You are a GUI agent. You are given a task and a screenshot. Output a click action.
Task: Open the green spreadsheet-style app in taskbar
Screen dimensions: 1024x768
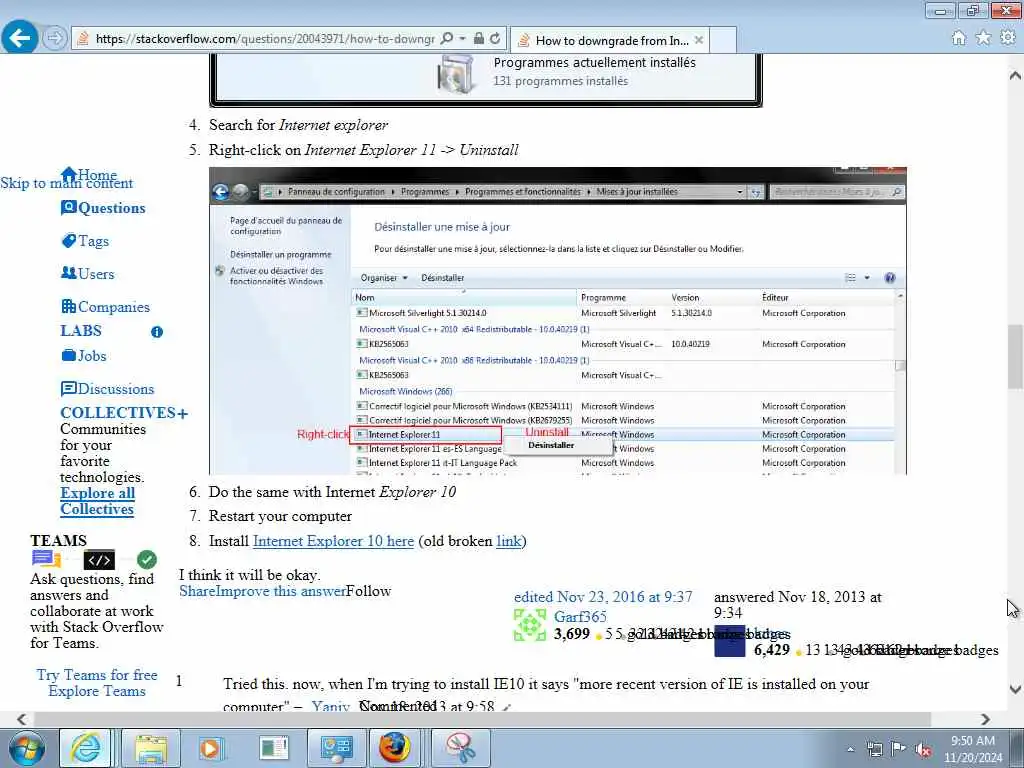(x=274, y=748)
